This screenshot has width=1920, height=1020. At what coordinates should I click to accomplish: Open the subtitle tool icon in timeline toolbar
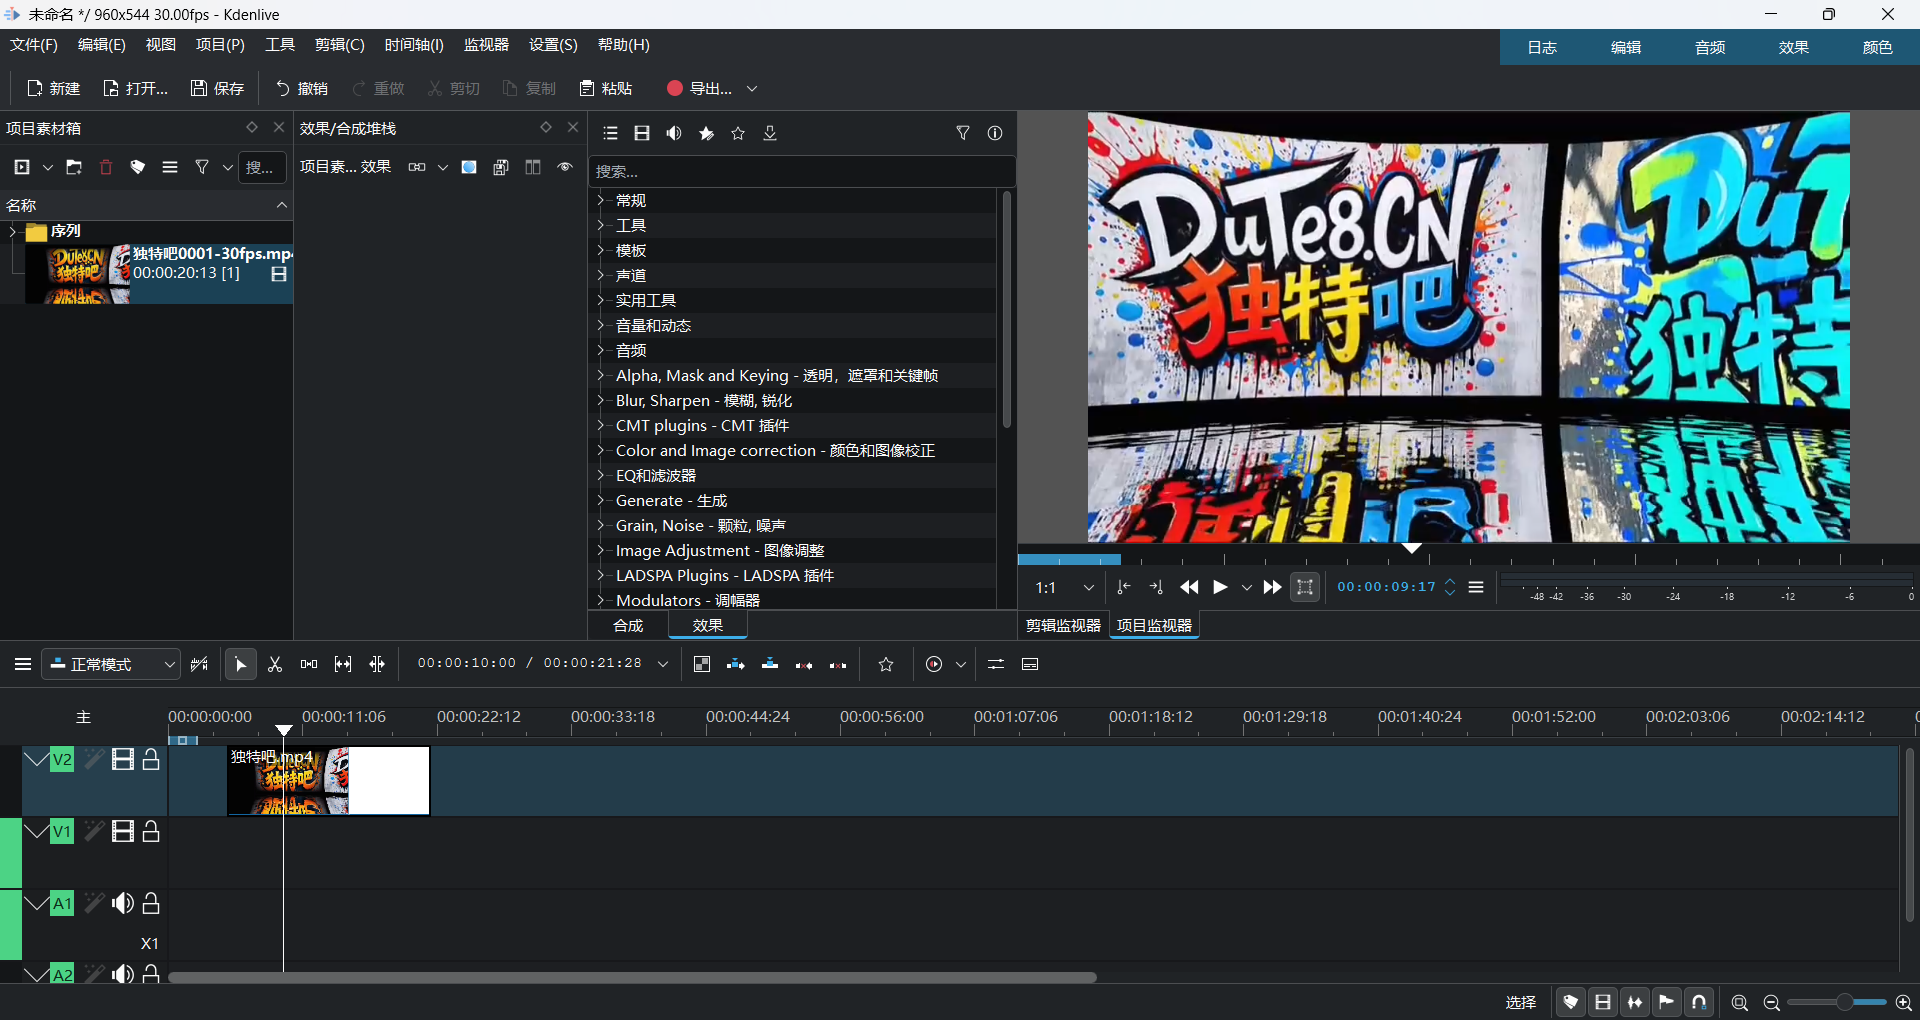1030,664
